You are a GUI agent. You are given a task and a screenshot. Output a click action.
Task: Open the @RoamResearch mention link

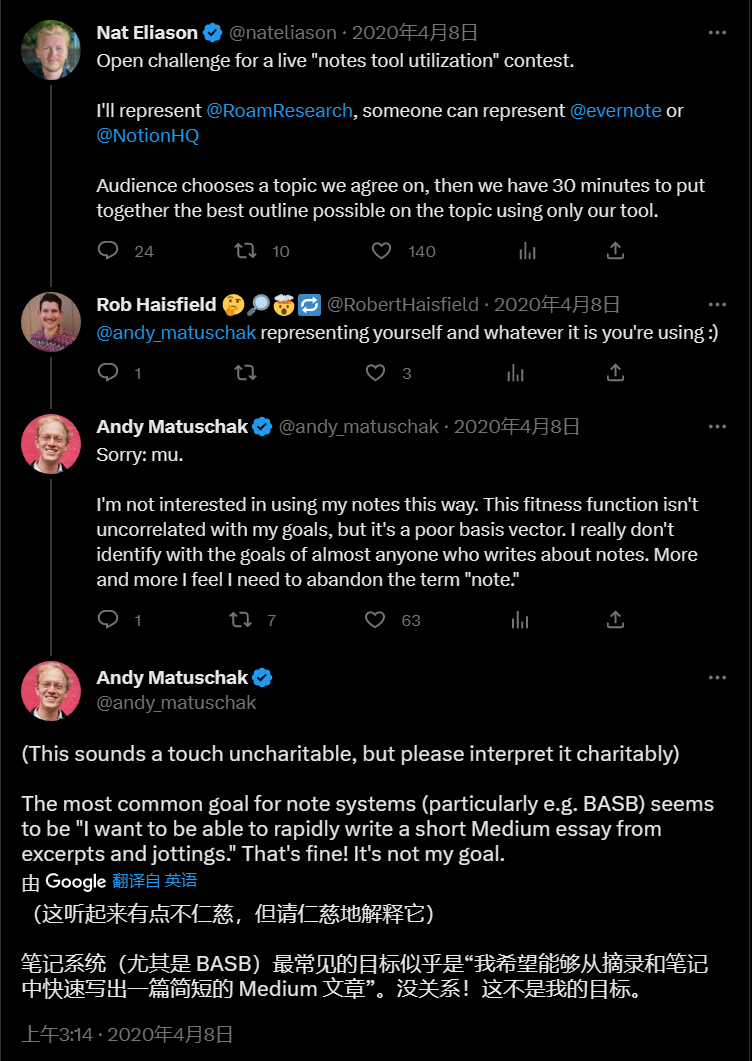click(279, 110)
